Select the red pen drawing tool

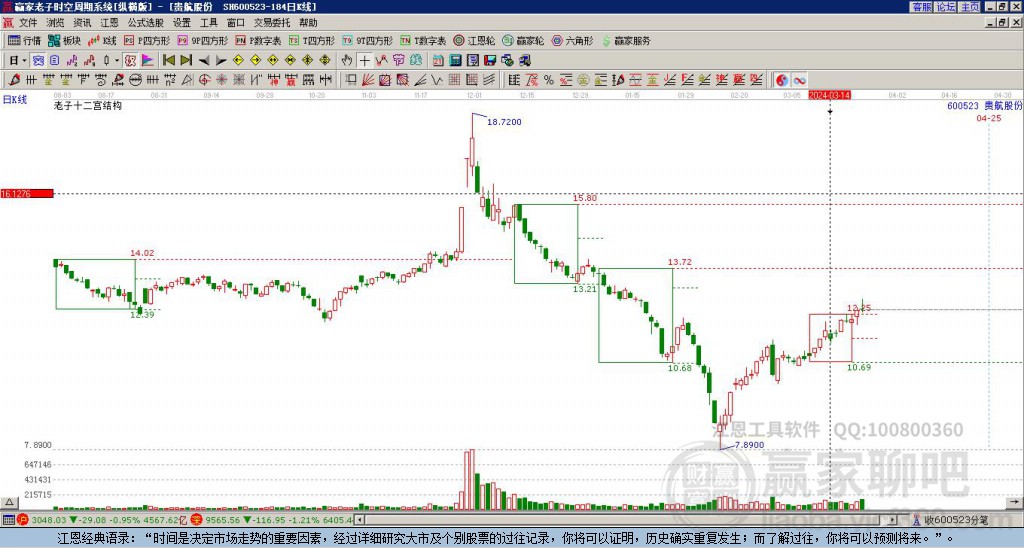coord(14,80)
